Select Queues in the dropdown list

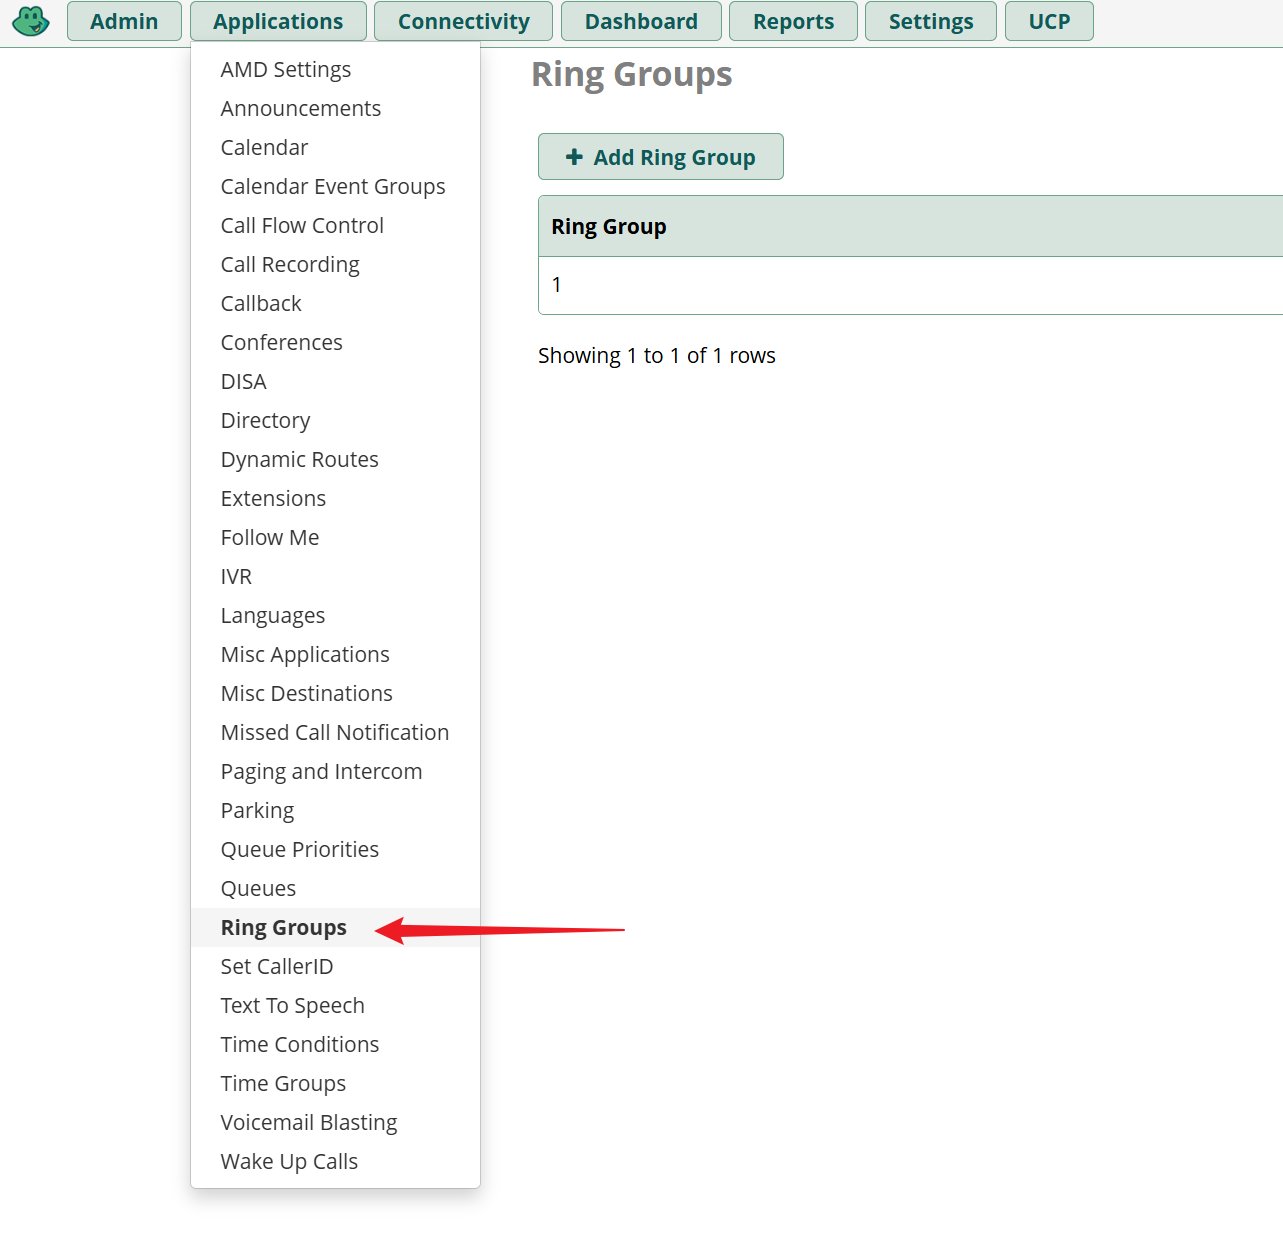point(258,888)
